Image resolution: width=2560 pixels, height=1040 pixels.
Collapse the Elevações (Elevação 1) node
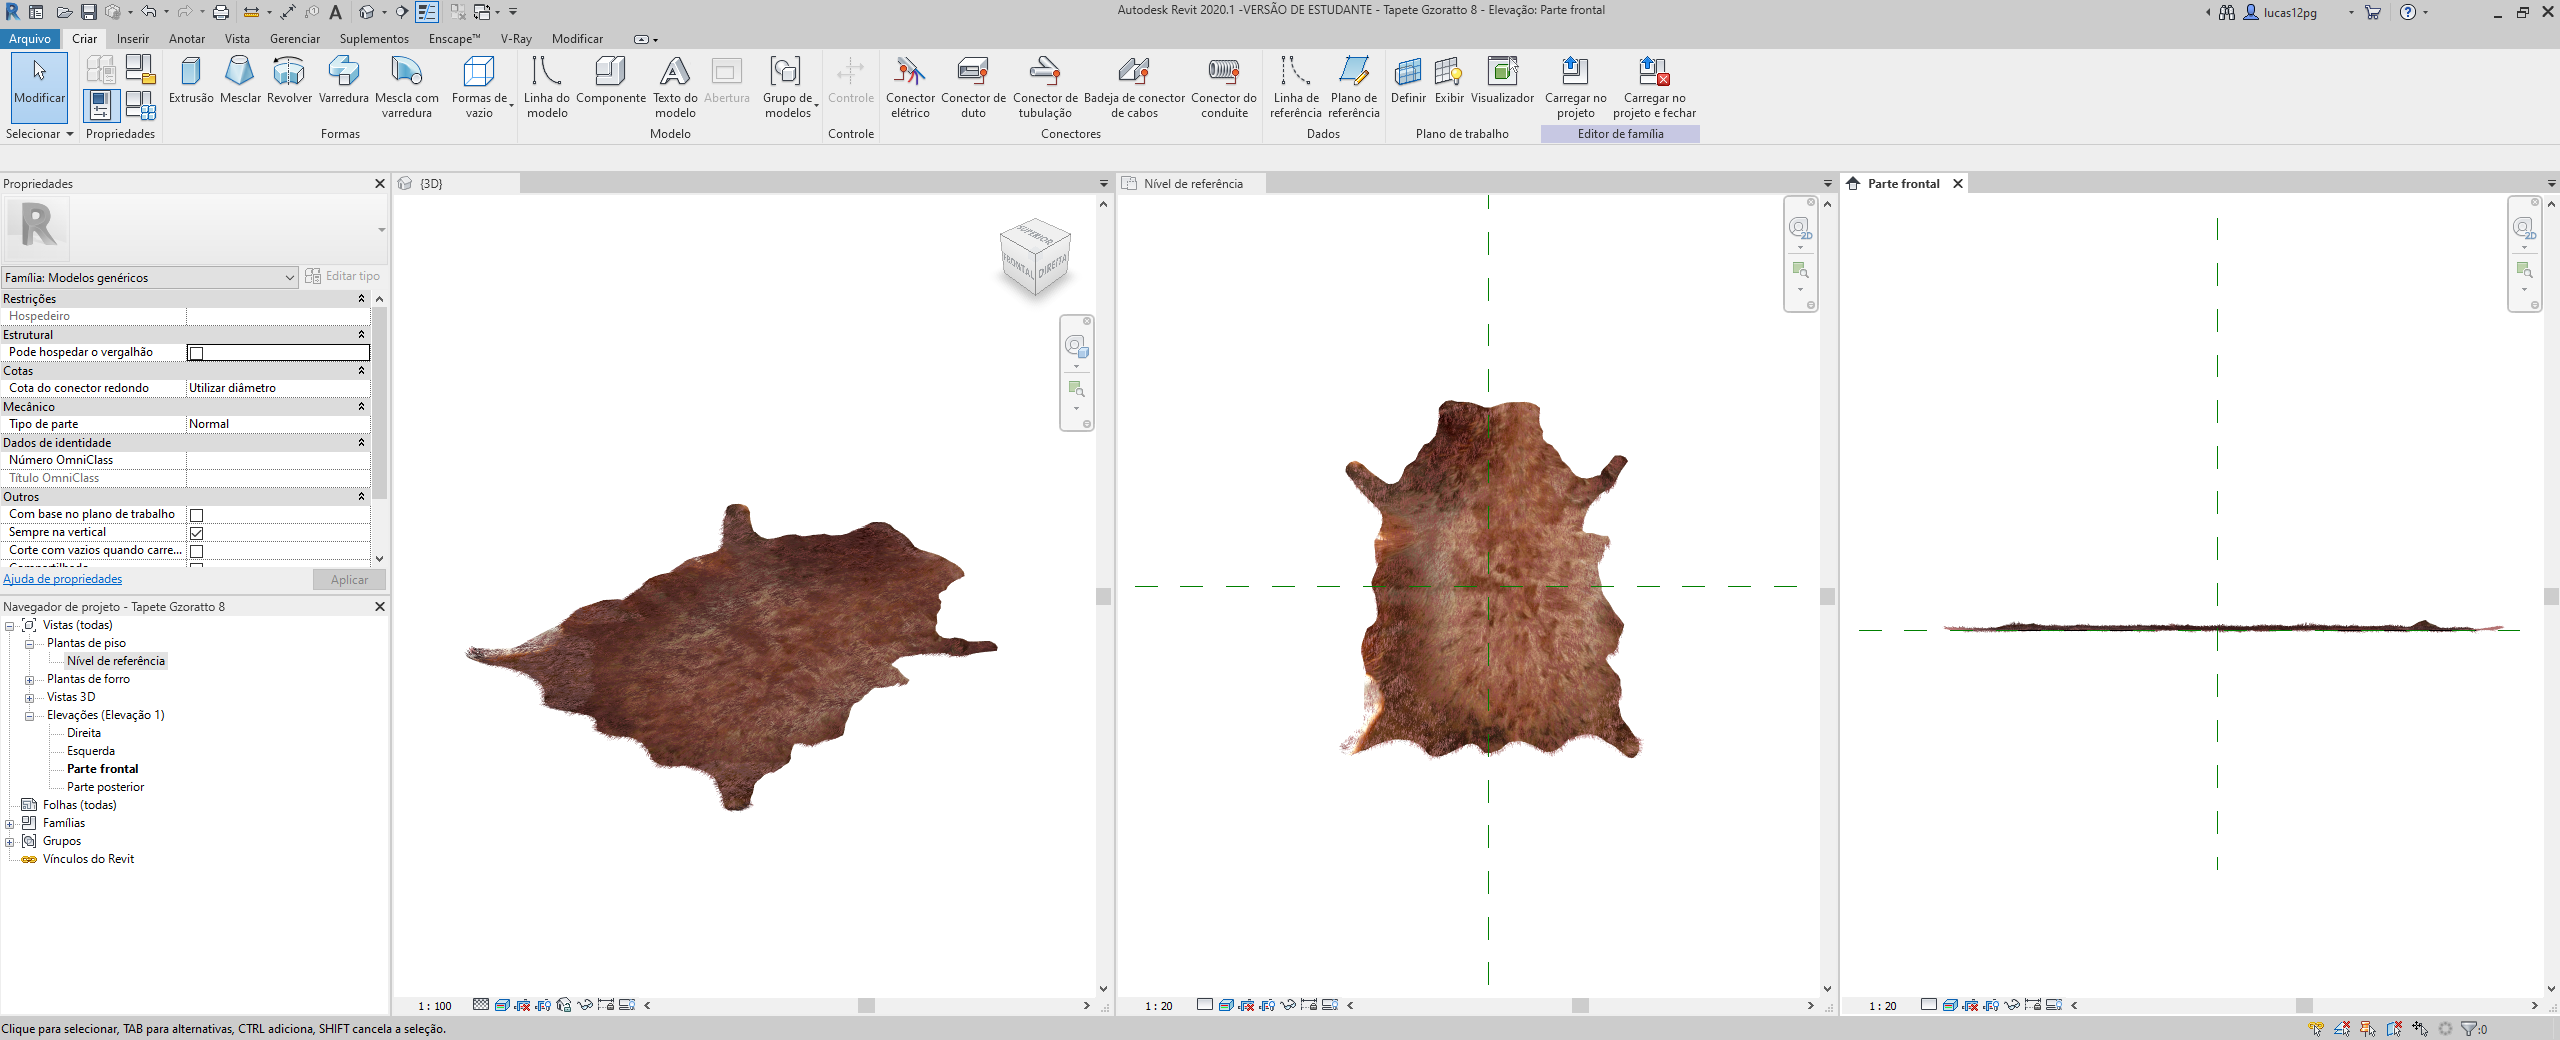[x=30, y=716]
